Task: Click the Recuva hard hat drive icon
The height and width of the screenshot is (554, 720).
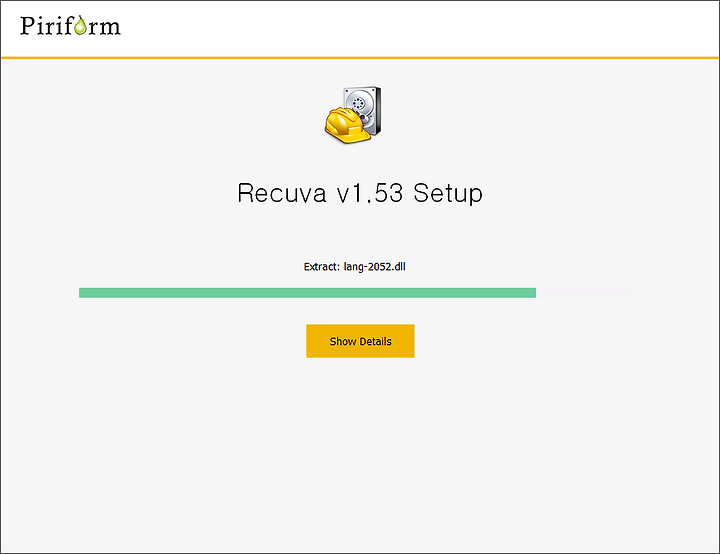Action: [x=353, y=115]
